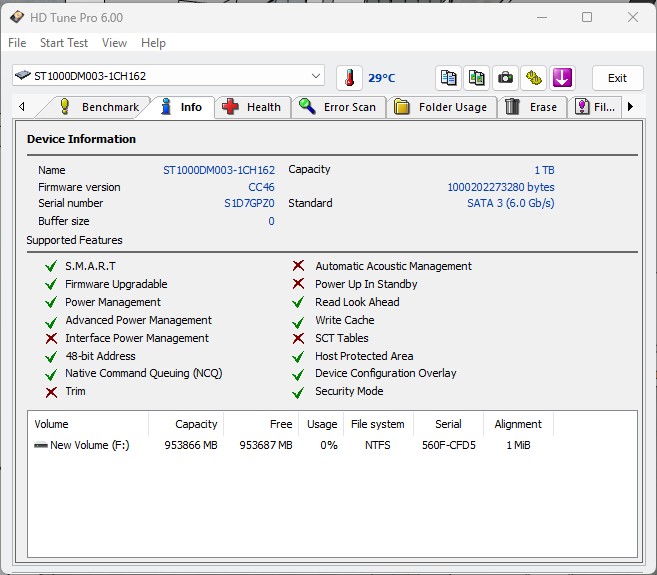
Task: Copy info text to clipboard icon
Action: [449, 77]
